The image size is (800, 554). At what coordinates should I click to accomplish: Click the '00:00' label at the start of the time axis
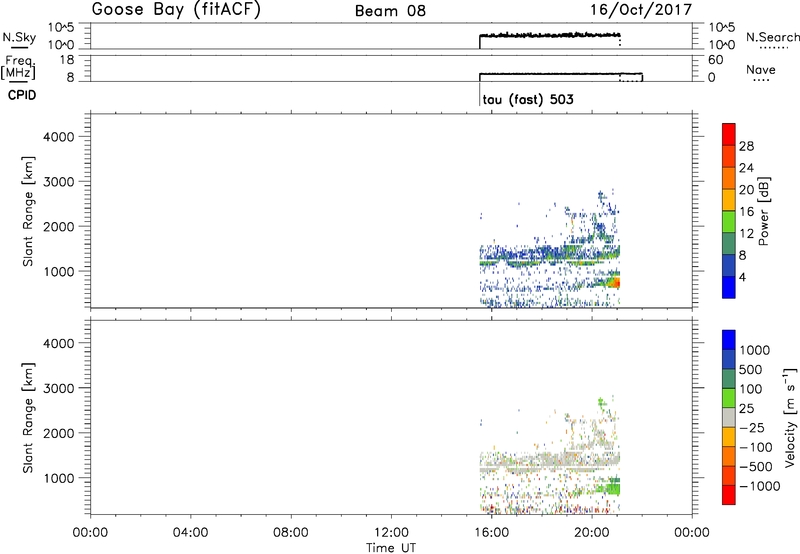tap(90, 533)
